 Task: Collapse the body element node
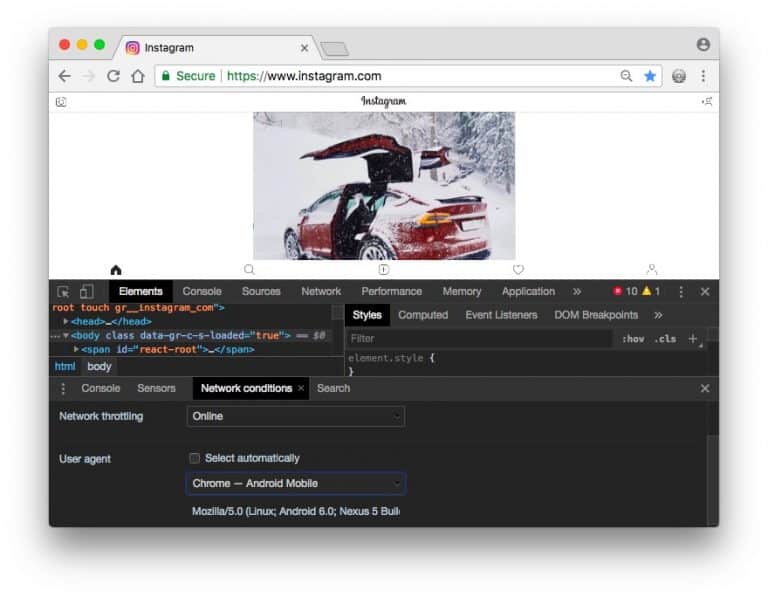[66, 335]
